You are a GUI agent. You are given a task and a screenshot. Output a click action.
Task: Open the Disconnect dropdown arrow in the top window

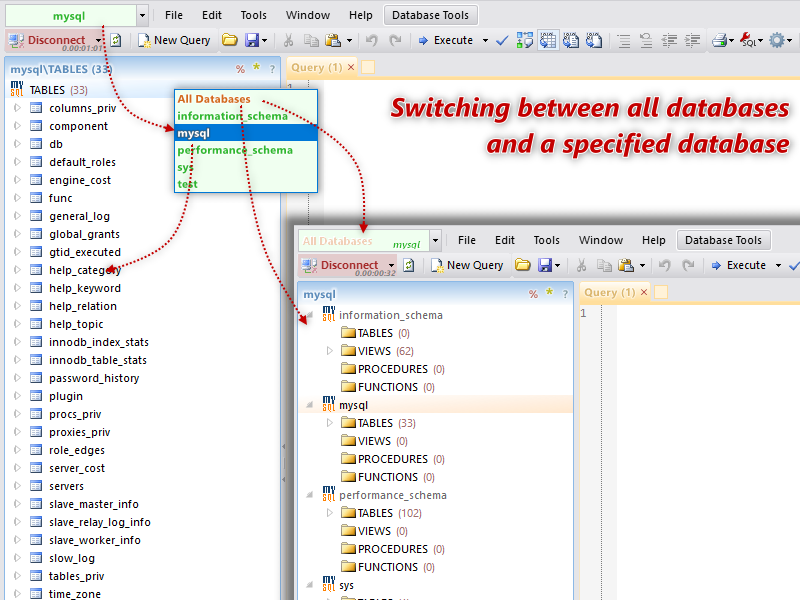pos(98,40)
